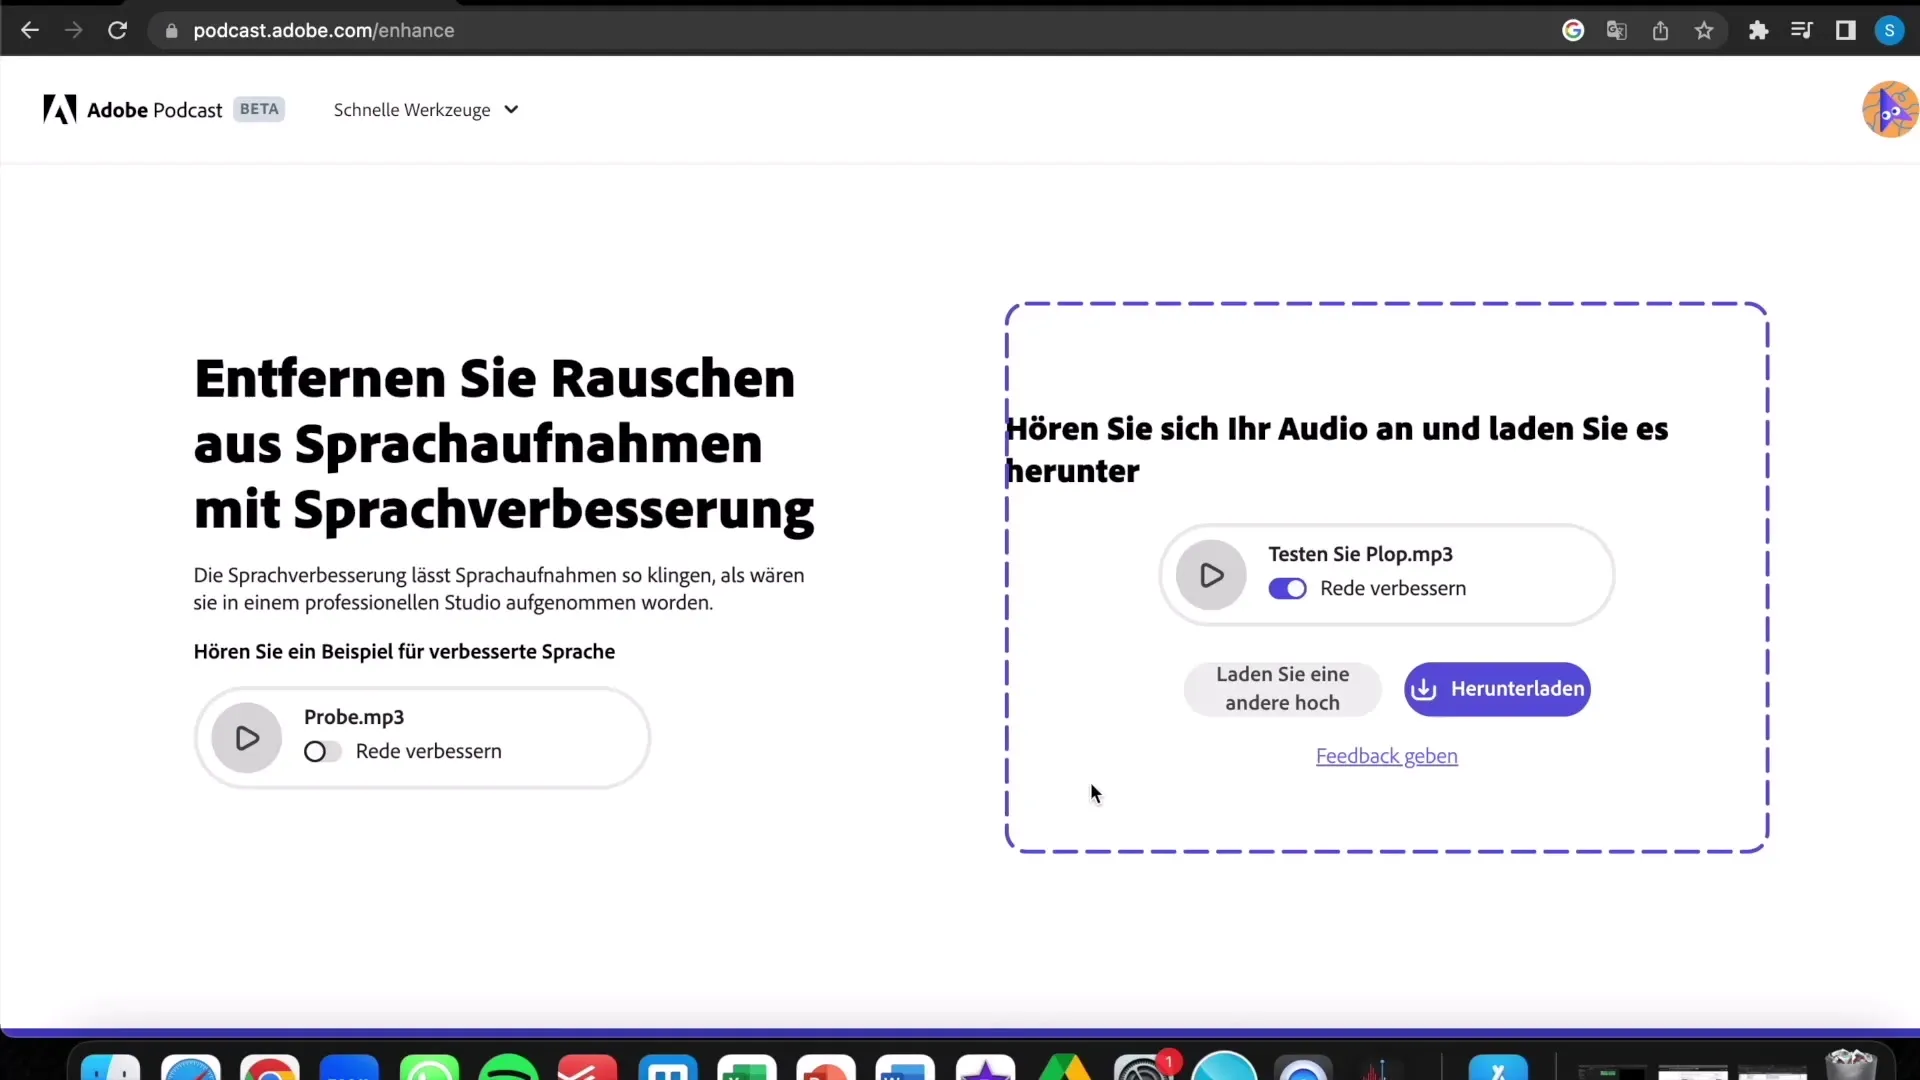Click the bookmark star icon in address bar
The image size is (1920, 1080).
point(1705,30)
